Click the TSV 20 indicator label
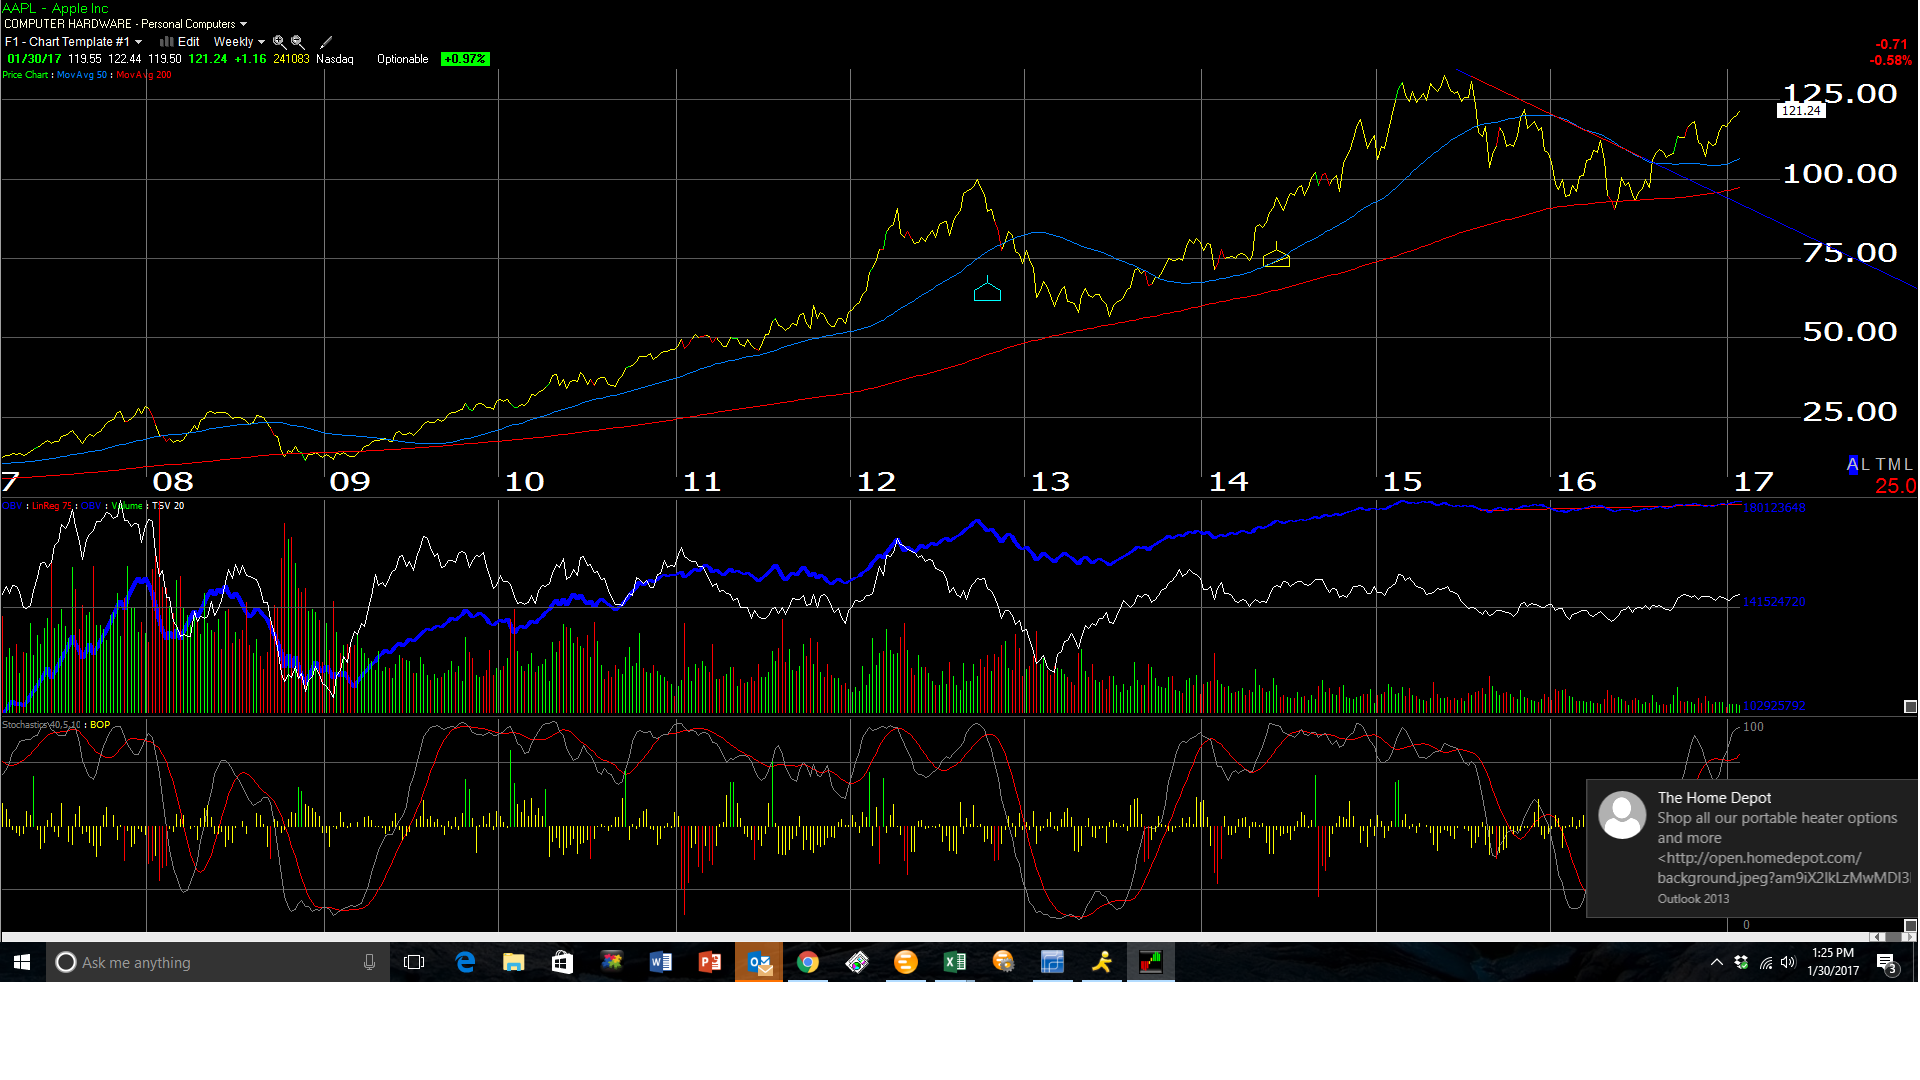Viewport: 1920px width, 1080px height. (168, 506)
